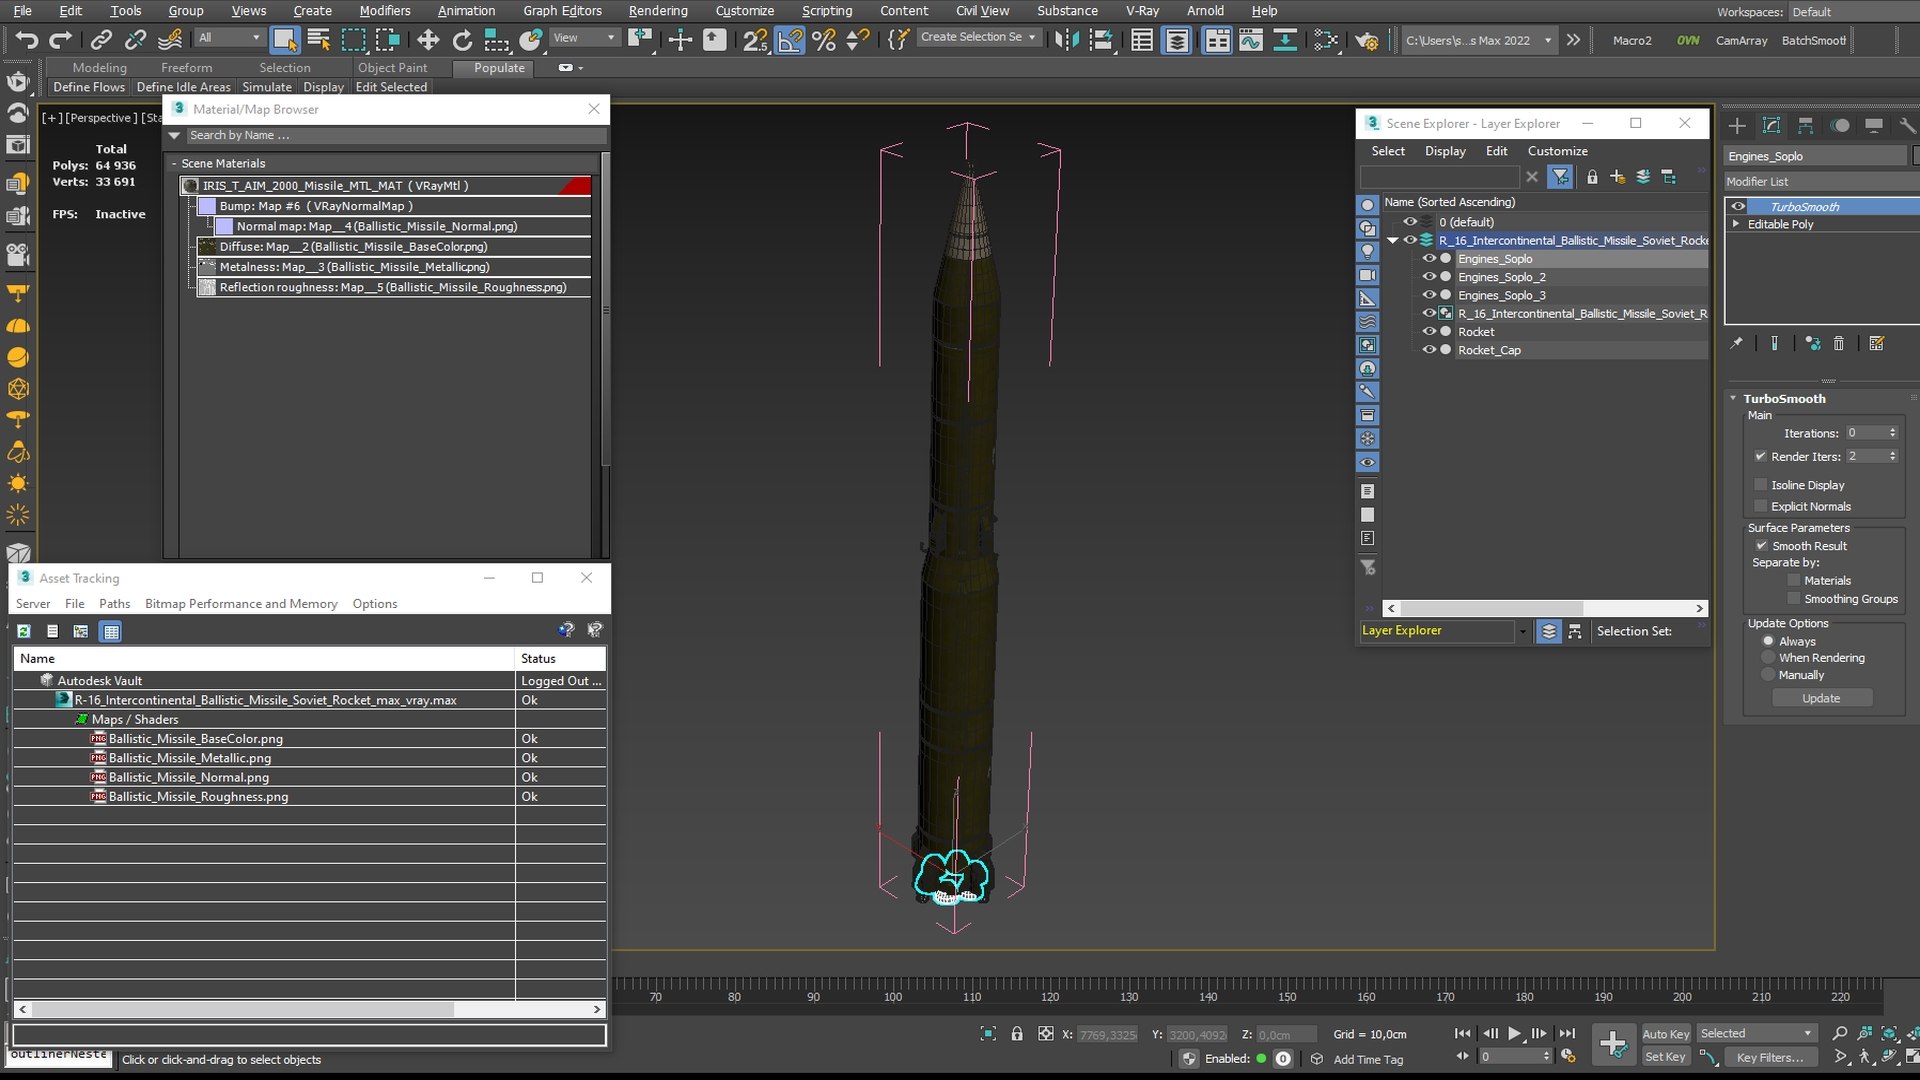Expand the Editable Poly modifier entry
The image size is (1920, 1080).
point(1736,224)
